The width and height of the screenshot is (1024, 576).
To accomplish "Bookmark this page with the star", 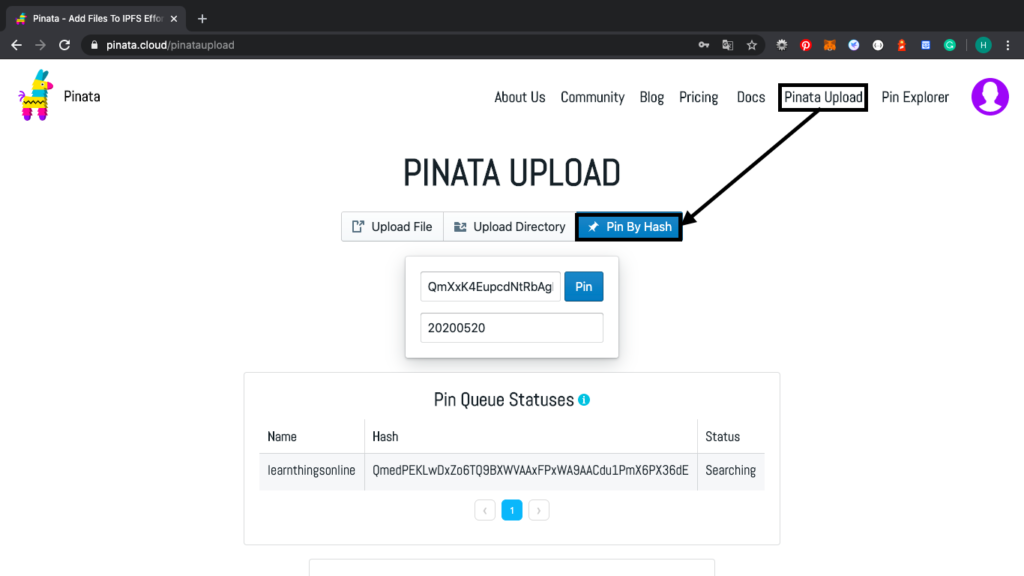I will pos(752,45).
